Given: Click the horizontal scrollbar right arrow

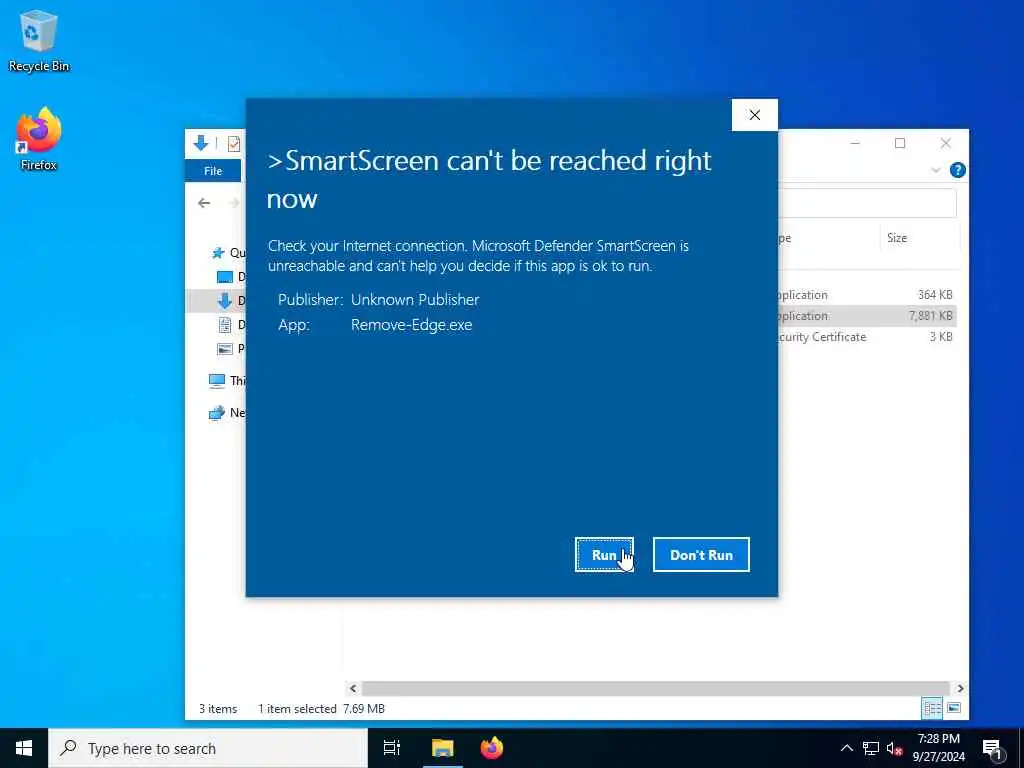Looking at the screenshot, I should coord(960,688).
